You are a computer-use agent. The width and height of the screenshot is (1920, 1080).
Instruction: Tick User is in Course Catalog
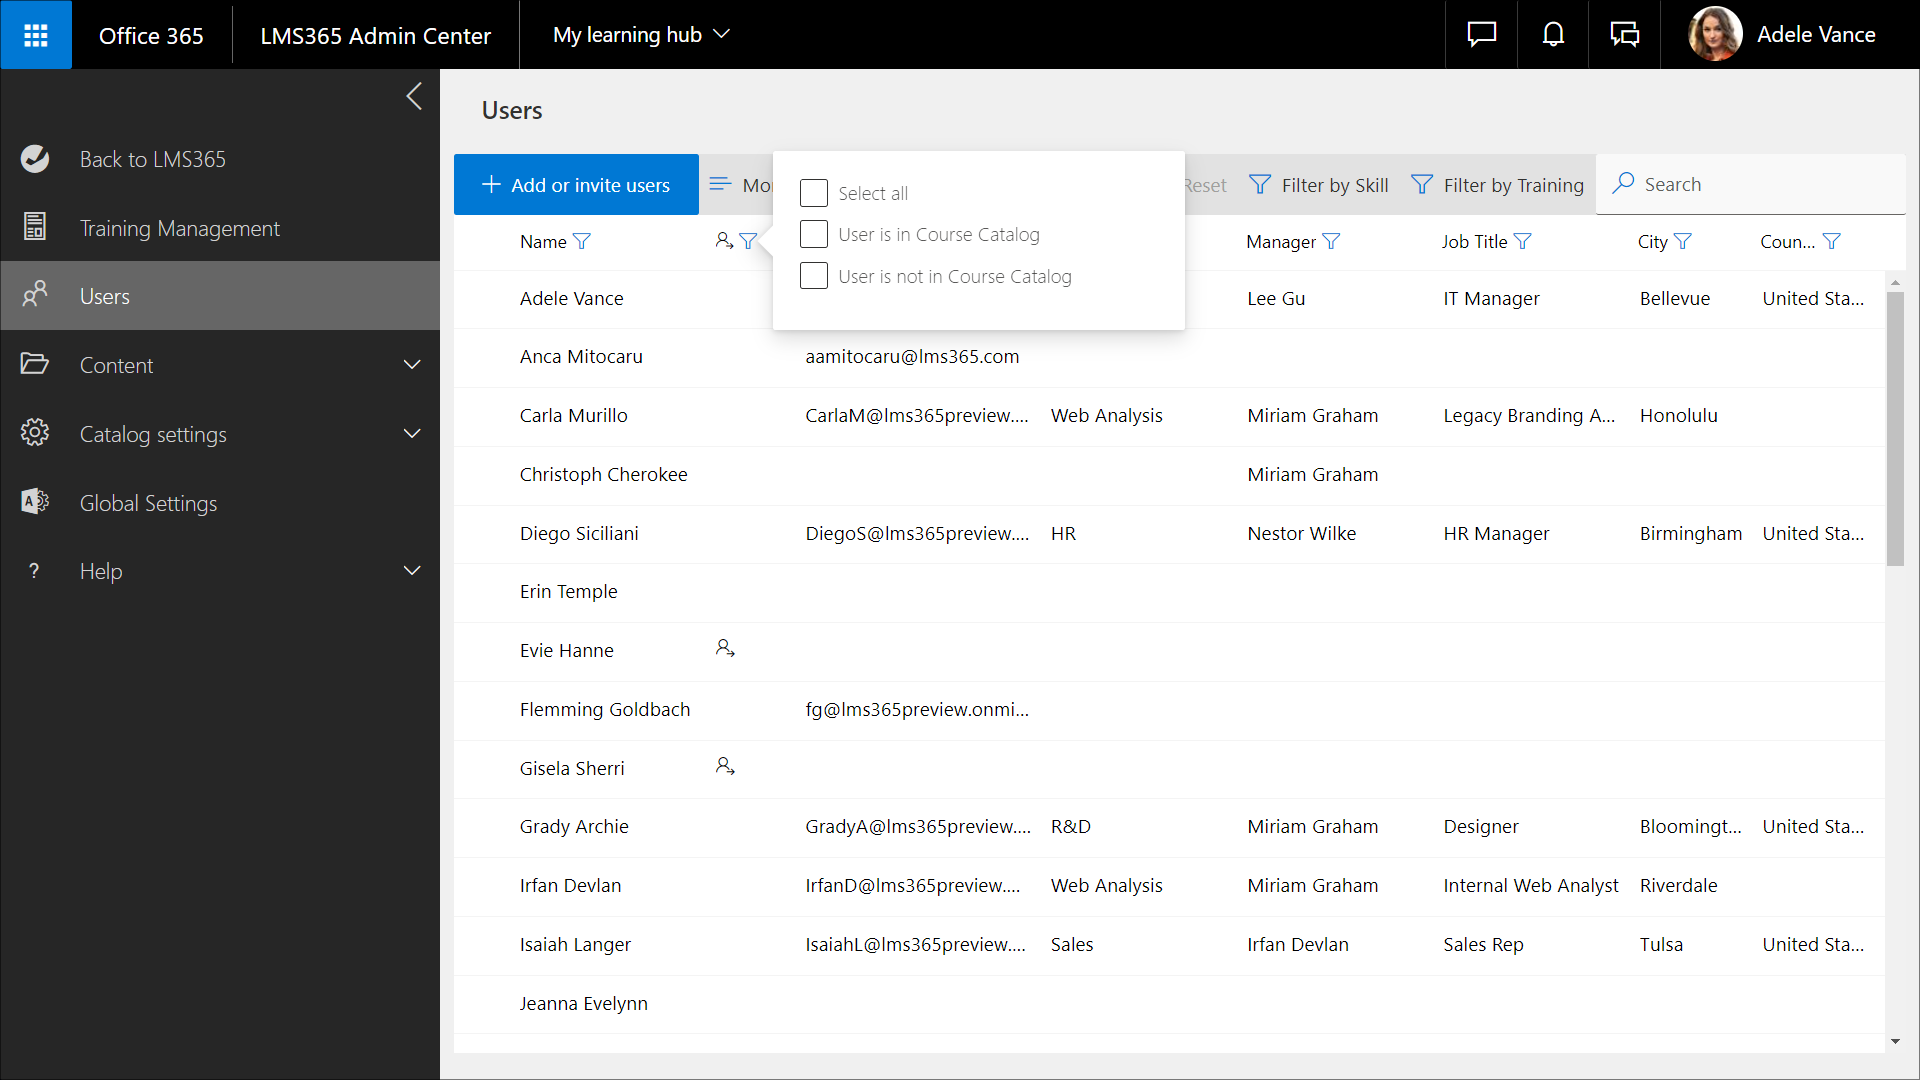click(x=814, y=234)
